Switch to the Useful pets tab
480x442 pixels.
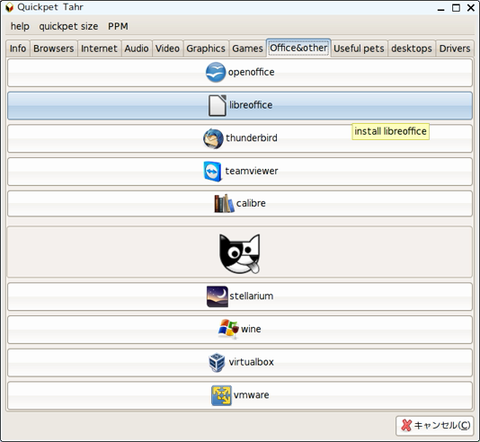[x=359, y=48]
